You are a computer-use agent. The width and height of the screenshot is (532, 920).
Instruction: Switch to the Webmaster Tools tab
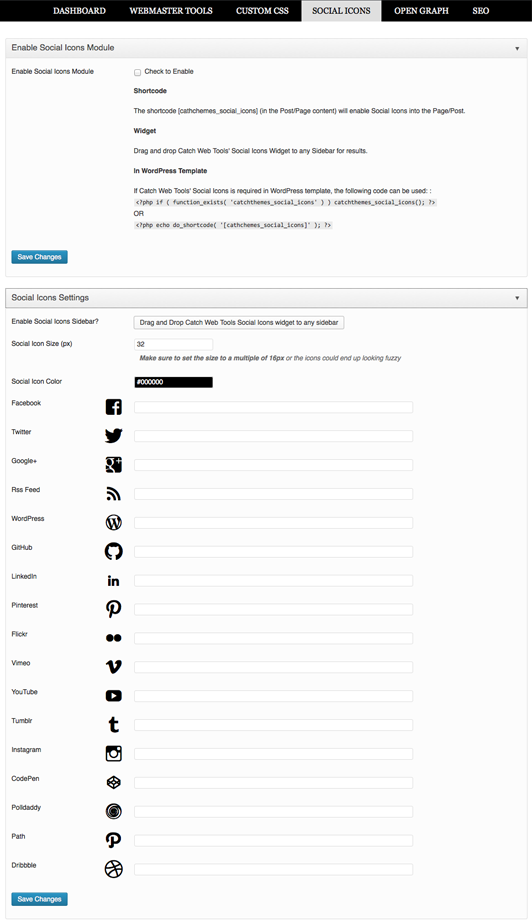coord(171,11)
